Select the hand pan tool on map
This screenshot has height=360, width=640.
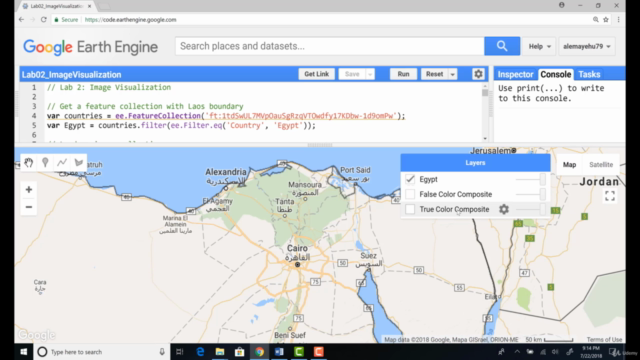pos(29,162)
